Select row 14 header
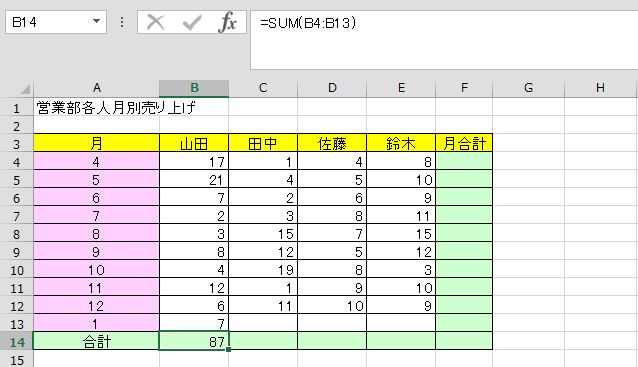 (x=16, y=342)
